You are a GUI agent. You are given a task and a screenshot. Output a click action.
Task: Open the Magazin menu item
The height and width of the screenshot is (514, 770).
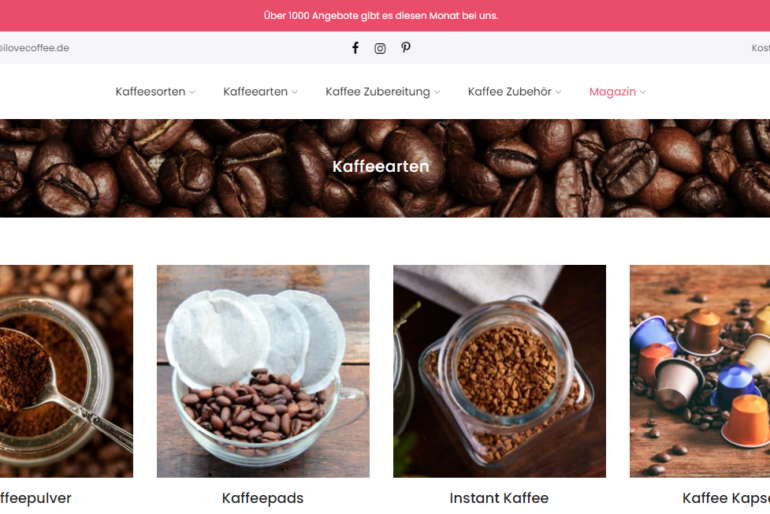pos(612,92)
